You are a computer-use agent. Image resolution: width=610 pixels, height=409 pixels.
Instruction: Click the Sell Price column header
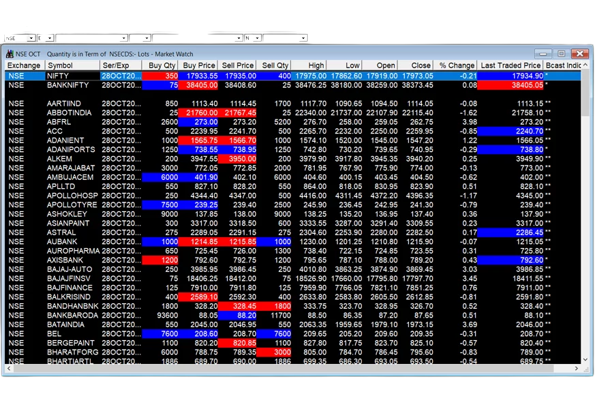click(x=237, y=65)
